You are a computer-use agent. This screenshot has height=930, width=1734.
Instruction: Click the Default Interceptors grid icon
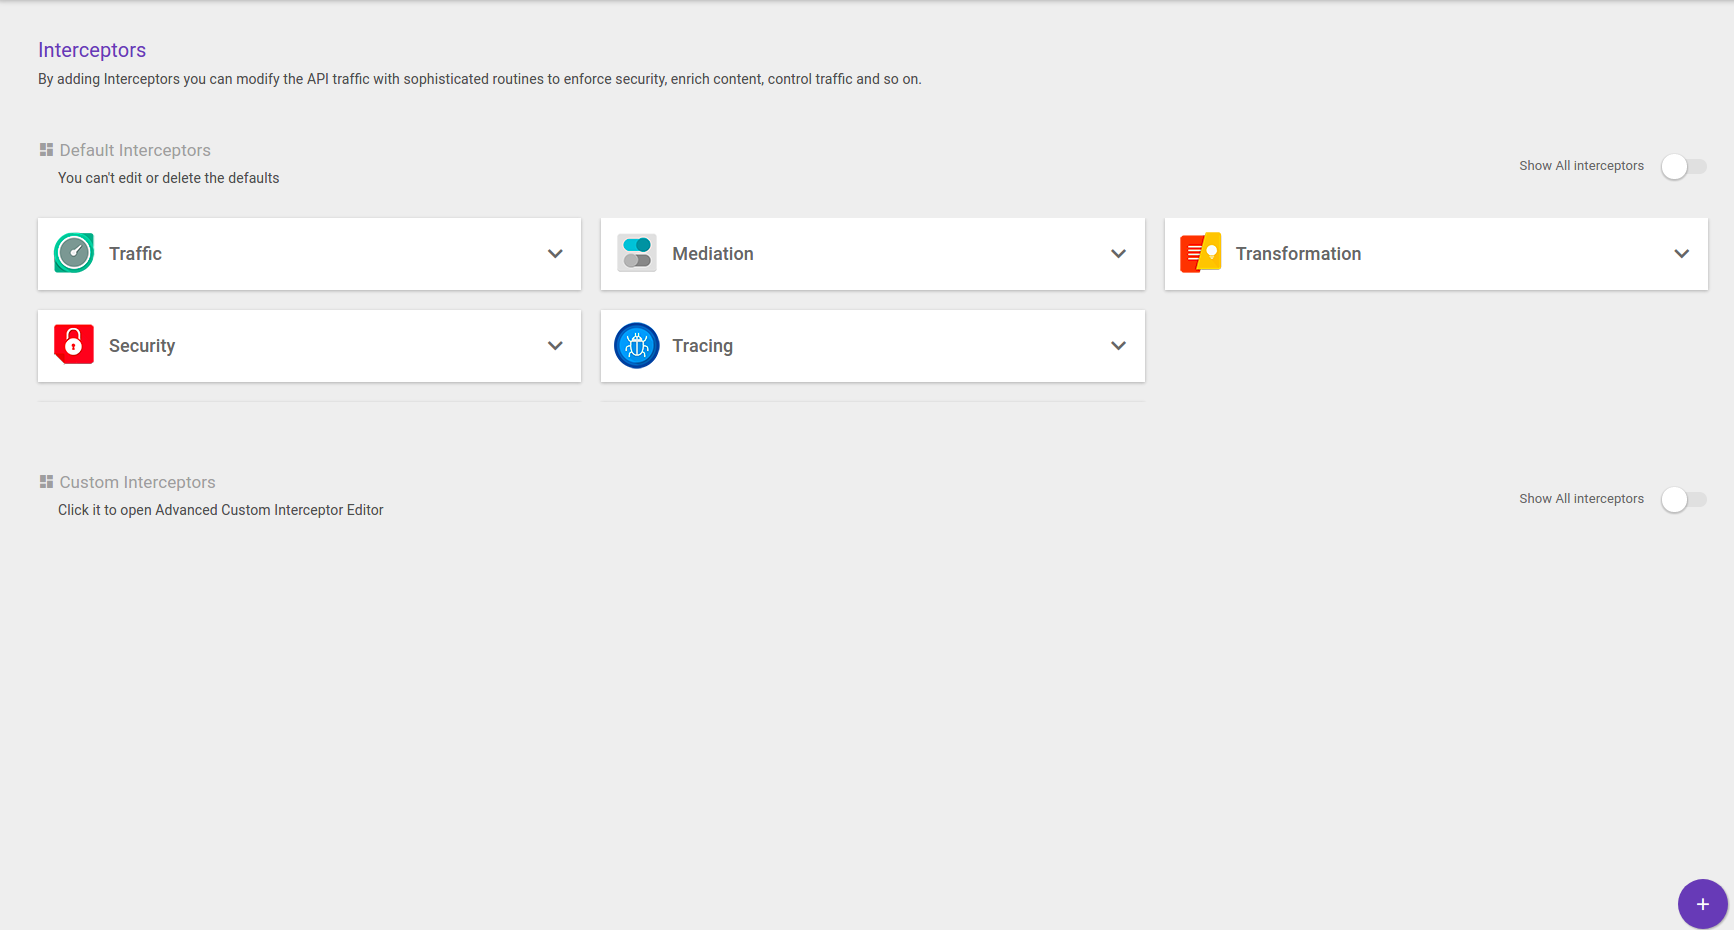click(x=46, y=150)
